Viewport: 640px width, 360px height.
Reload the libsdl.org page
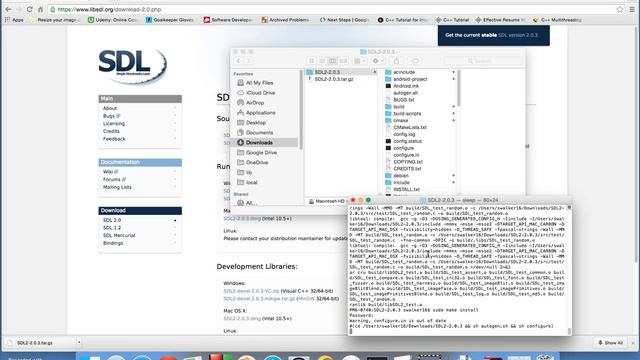(x=29, y=9)
